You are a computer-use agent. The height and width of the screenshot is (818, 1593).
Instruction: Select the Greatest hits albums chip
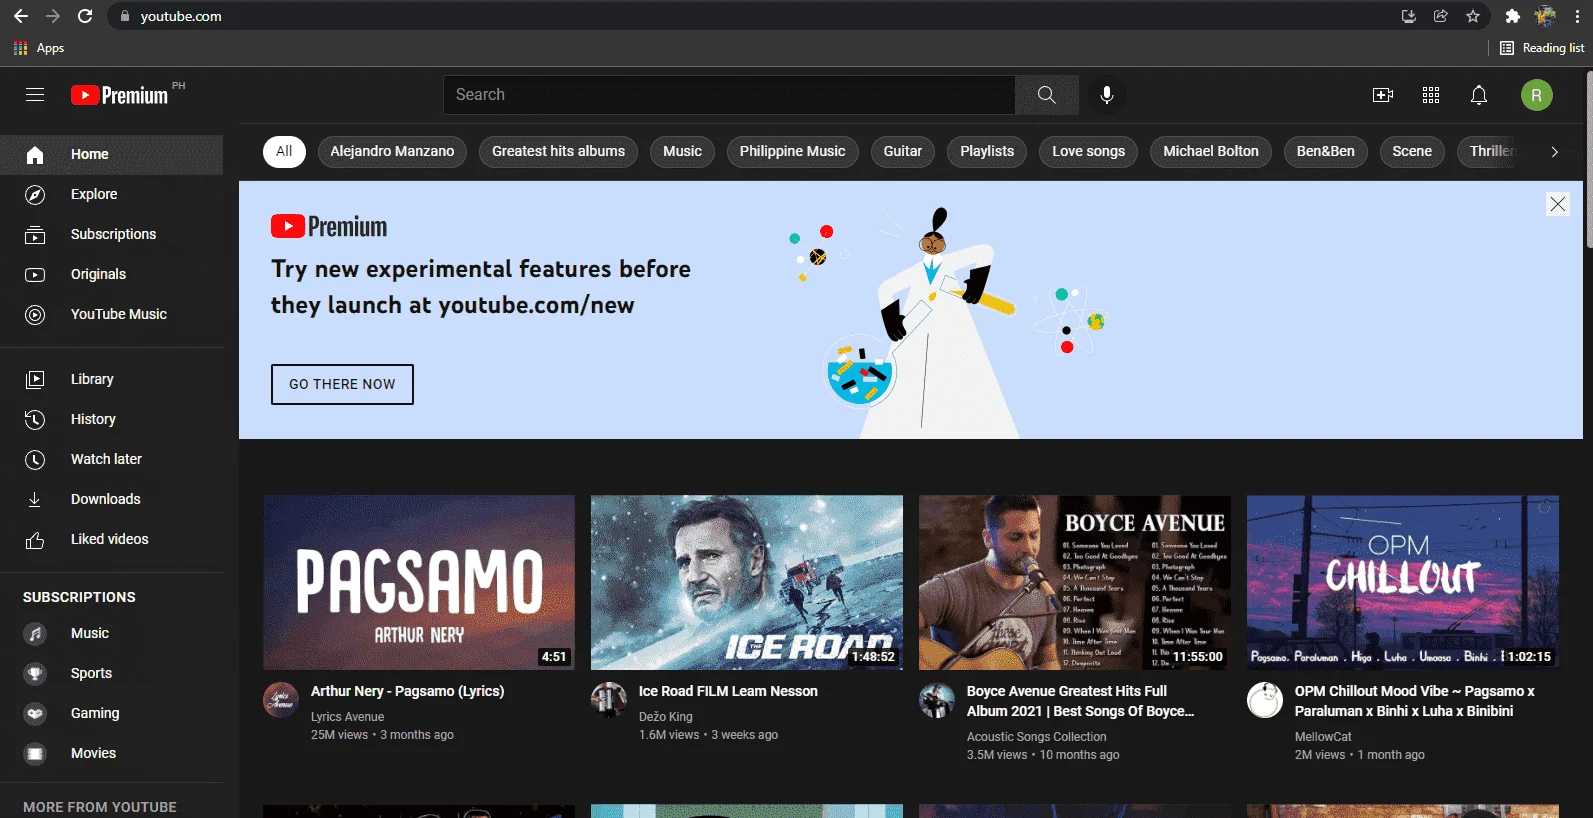[558, 152]
